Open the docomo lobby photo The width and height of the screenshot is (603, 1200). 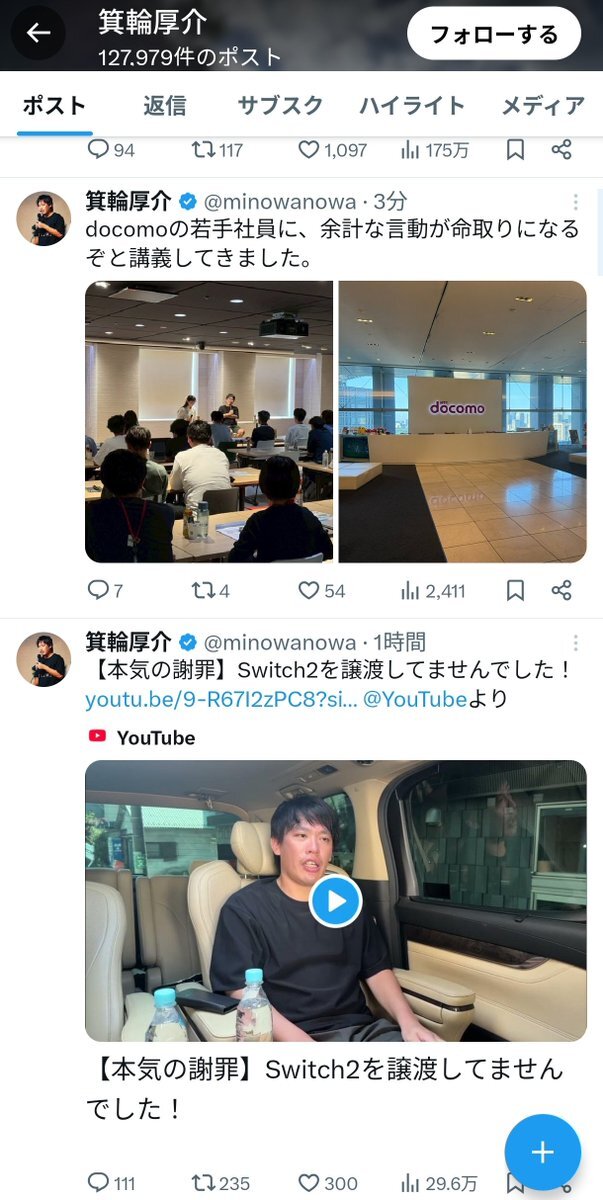463,421
